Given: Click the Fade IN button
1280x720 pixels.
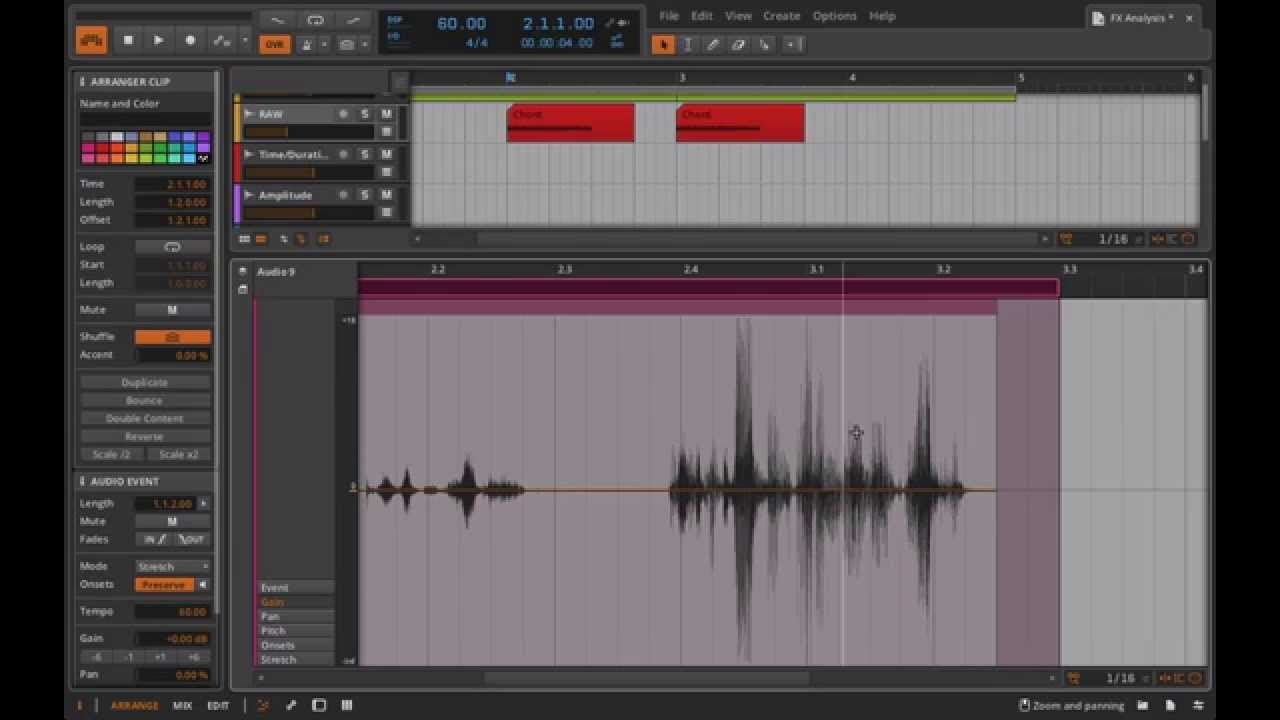Looking at the screenshot, I should pos(153,539).
